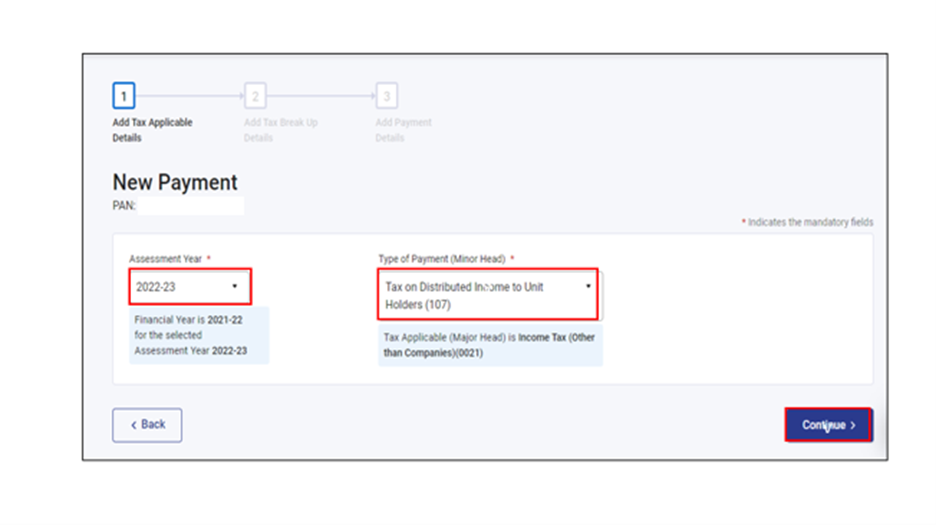Screen dimensions: 936x525
Task: Click the left chevron on Back button
Action: click(134, 425)
